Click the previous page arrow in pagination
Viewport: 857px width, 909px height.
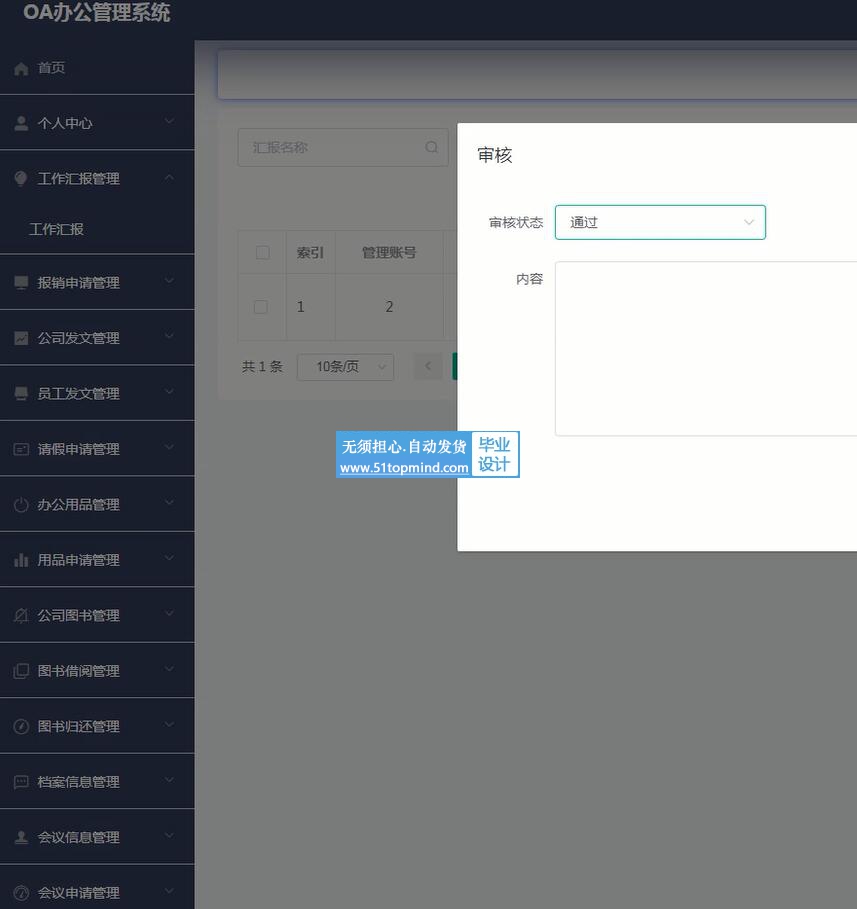pyautogui.click(x=428, y=366)
